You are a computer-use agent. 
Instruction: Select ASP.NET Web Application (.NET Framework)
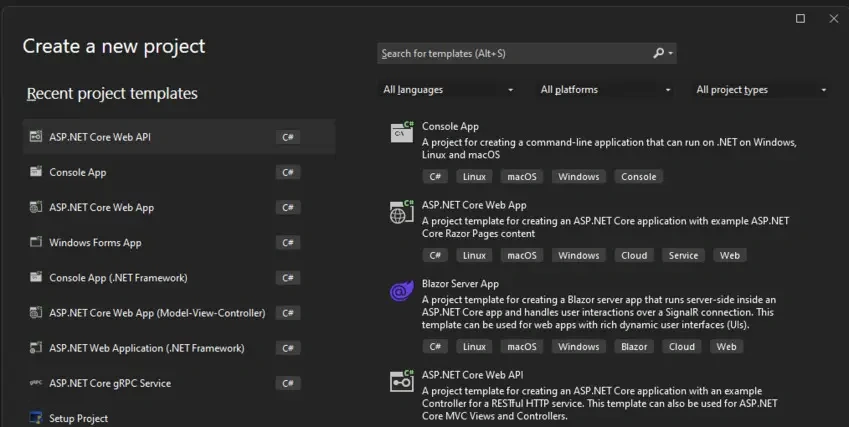click(x=179, y=348)
